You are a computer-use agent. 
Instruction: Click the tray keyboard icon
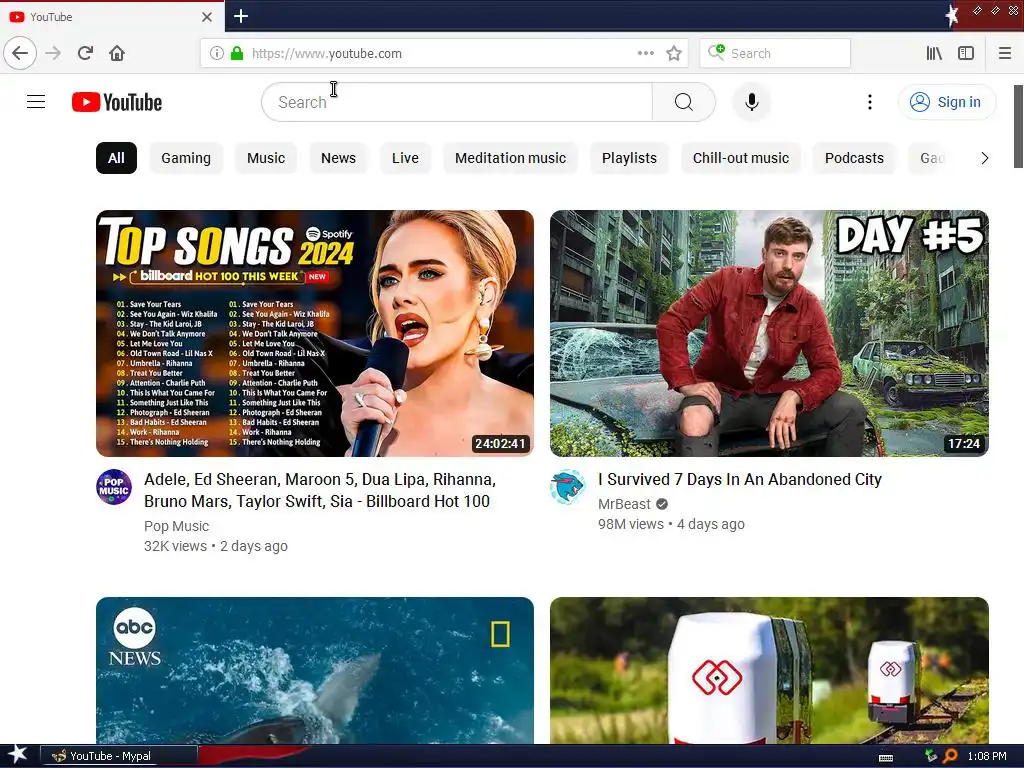click(x=886, y=758)
